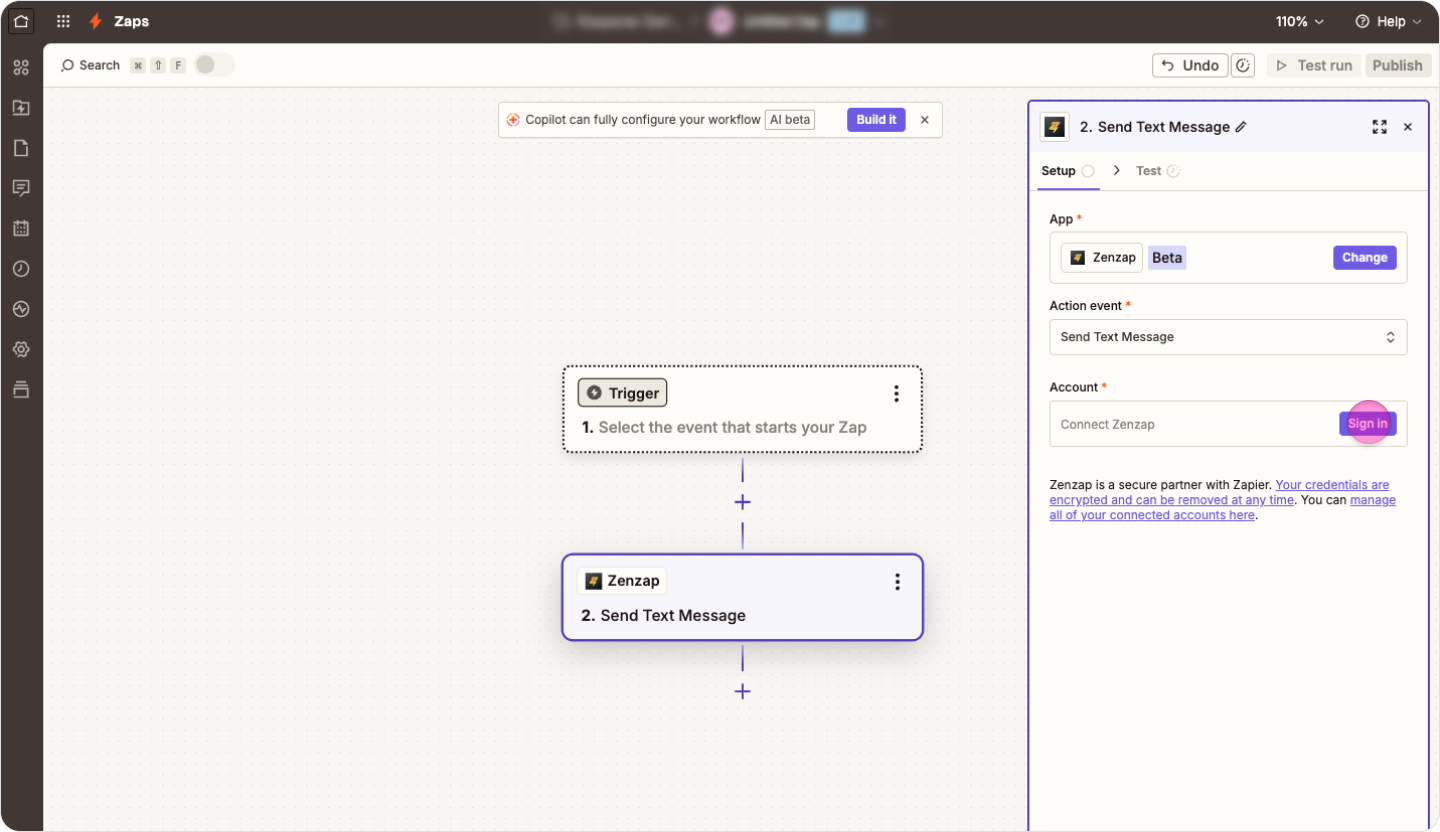Open the clock history icon in sidebar
This screenshot has width=1440, height=832.
coord(21,269)
